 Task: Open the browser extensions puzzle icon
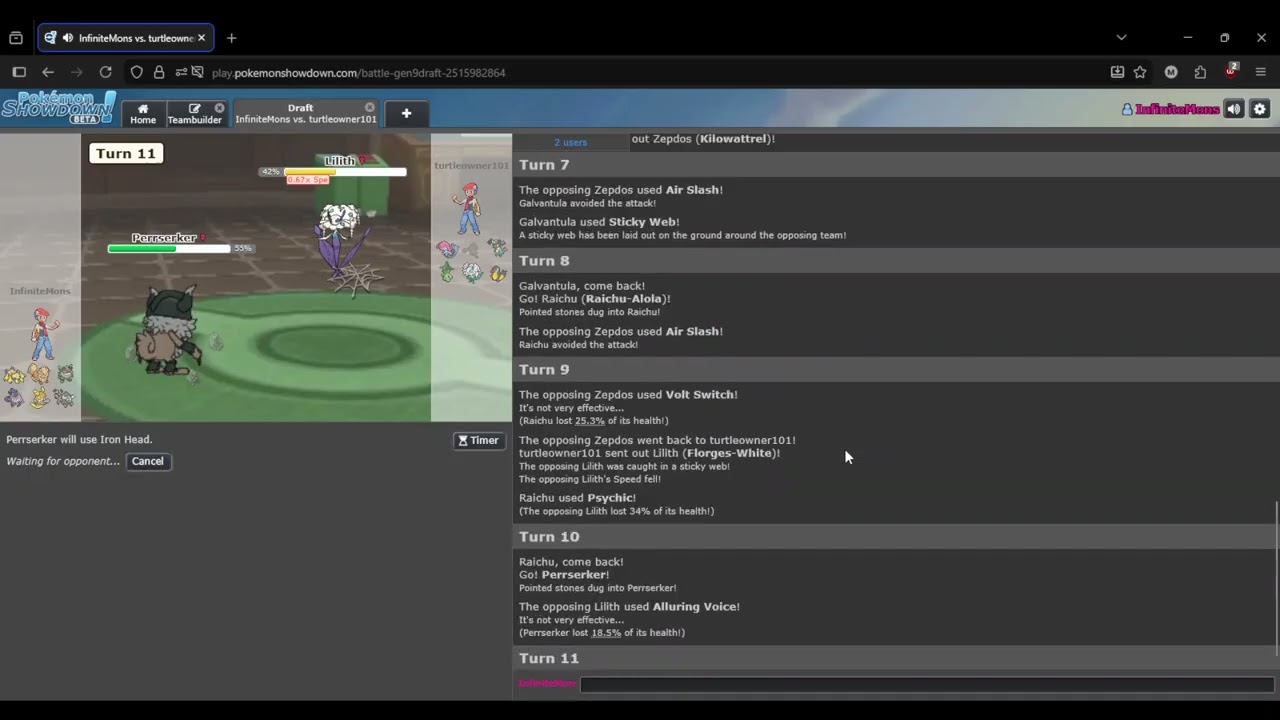click(1200, 72)
